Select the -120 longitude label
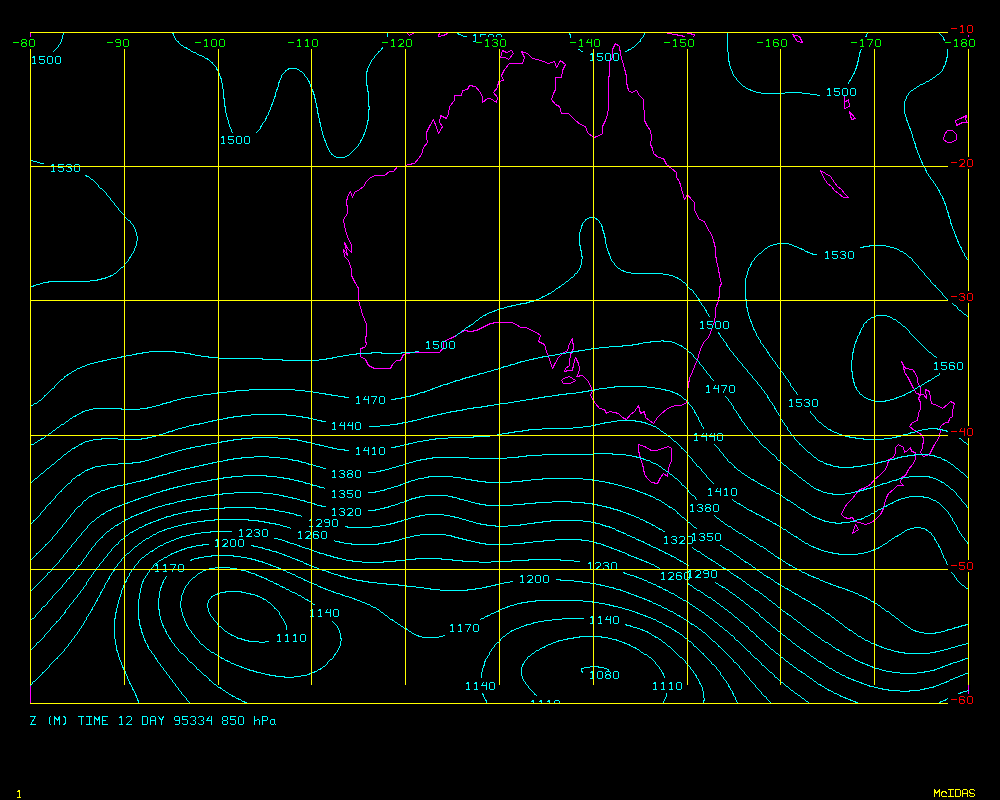1000x800 pixels. click(397, 43)
